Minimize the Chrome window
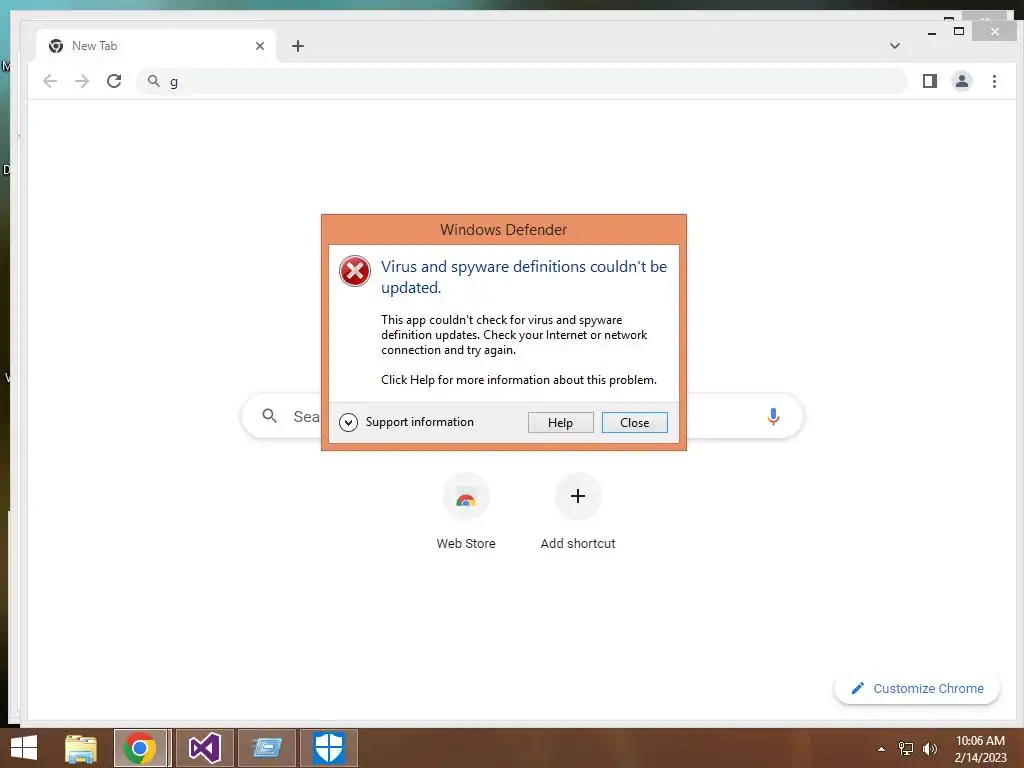 point(932,32)
